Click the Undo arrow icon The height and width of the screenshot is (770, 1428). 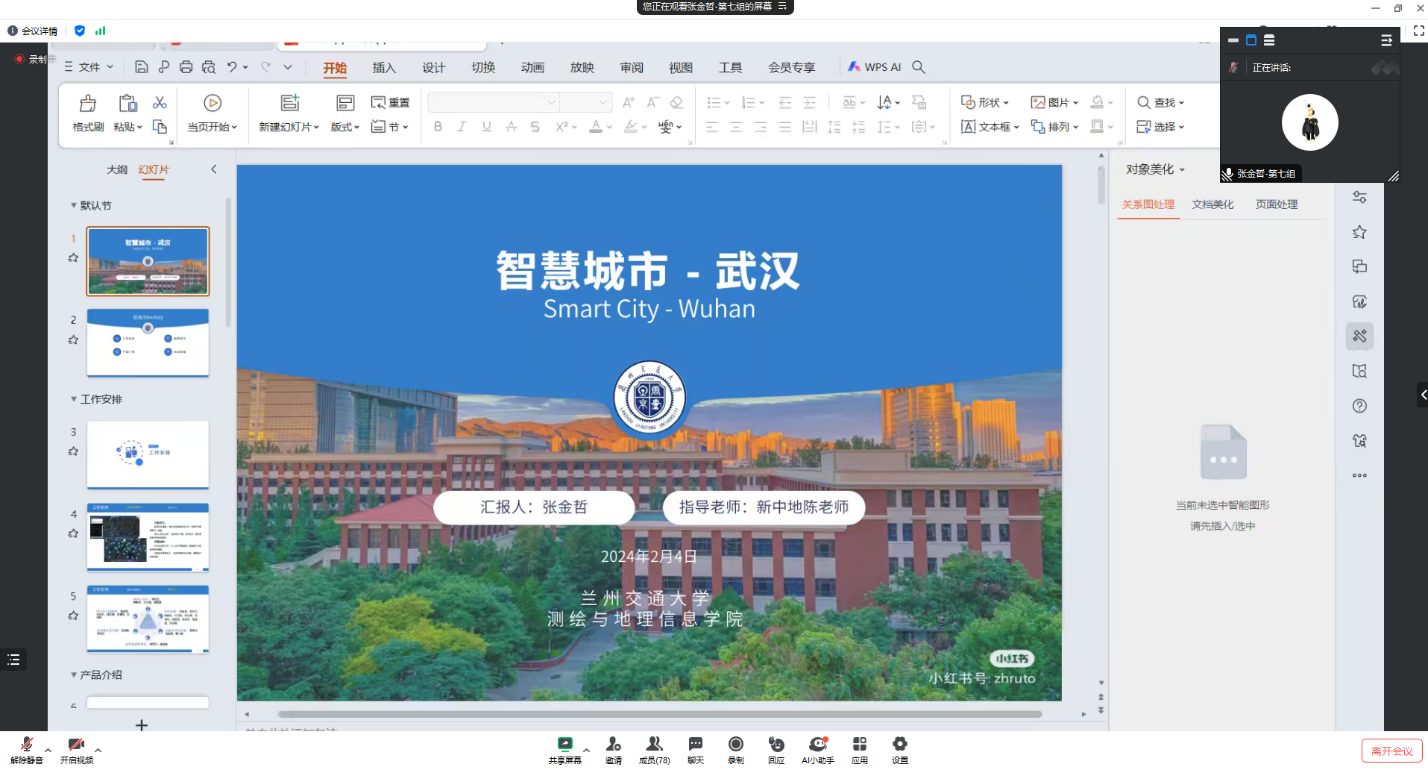click(x=232, y=67)
